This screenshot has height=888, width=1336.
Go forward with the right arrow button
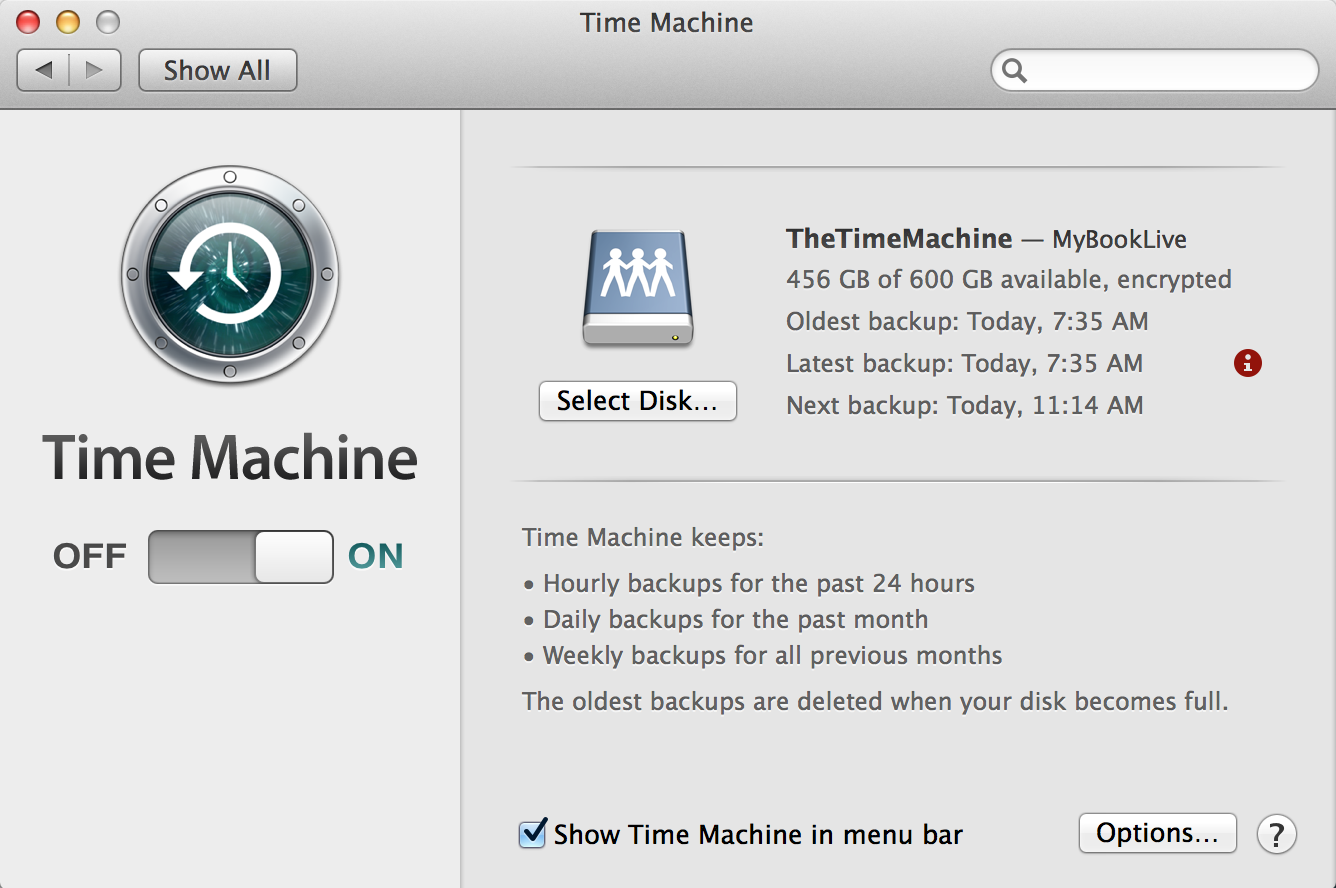tap(95, 70)
